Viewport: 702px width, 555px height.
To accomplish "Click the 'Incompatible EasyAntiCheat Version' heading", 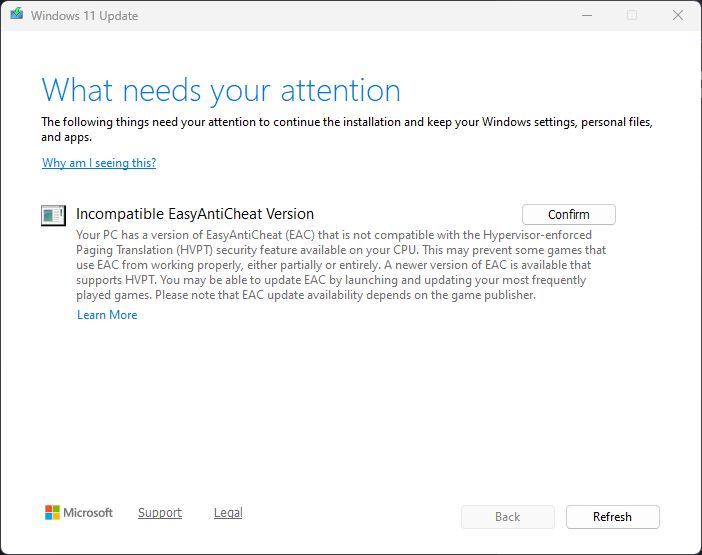I will click(195, 214).
